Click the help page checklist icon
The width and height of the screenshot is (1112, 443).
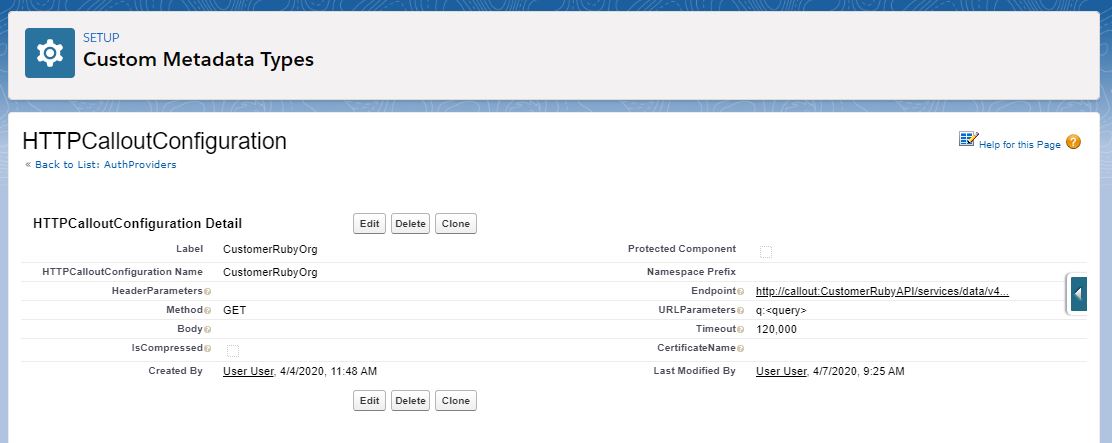tap(968, 139)
